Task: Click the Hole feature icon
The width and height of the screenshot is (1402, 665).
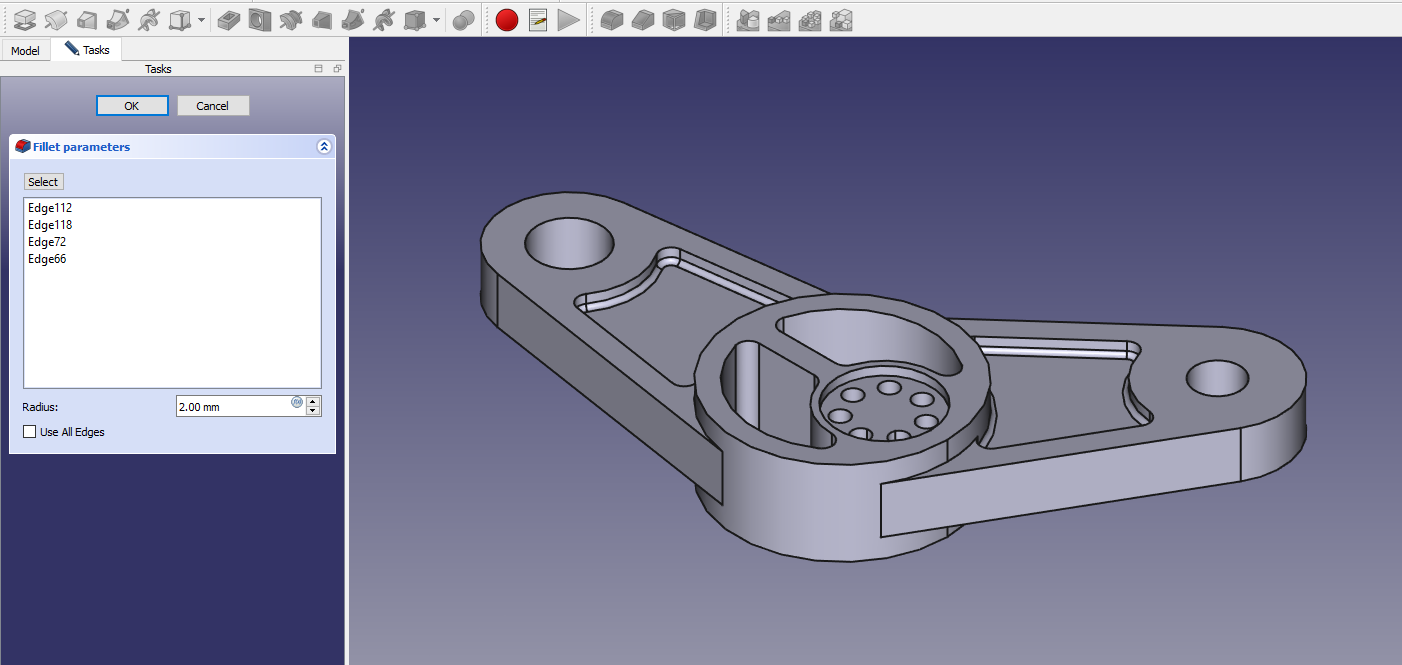Action: click(260, 19)
